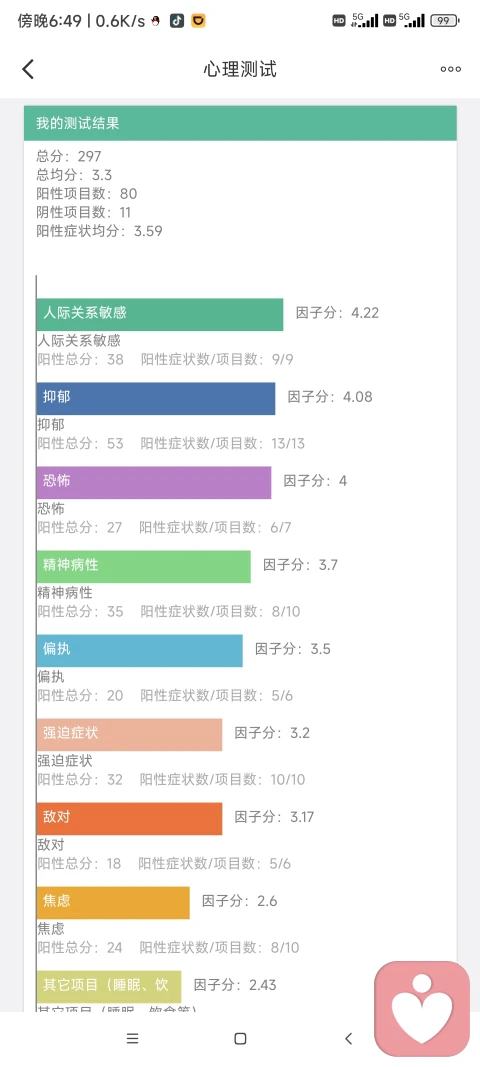Open Android recent apps menu button
Viewport: 480px width, 1067px height.
tap(133, 1038)
